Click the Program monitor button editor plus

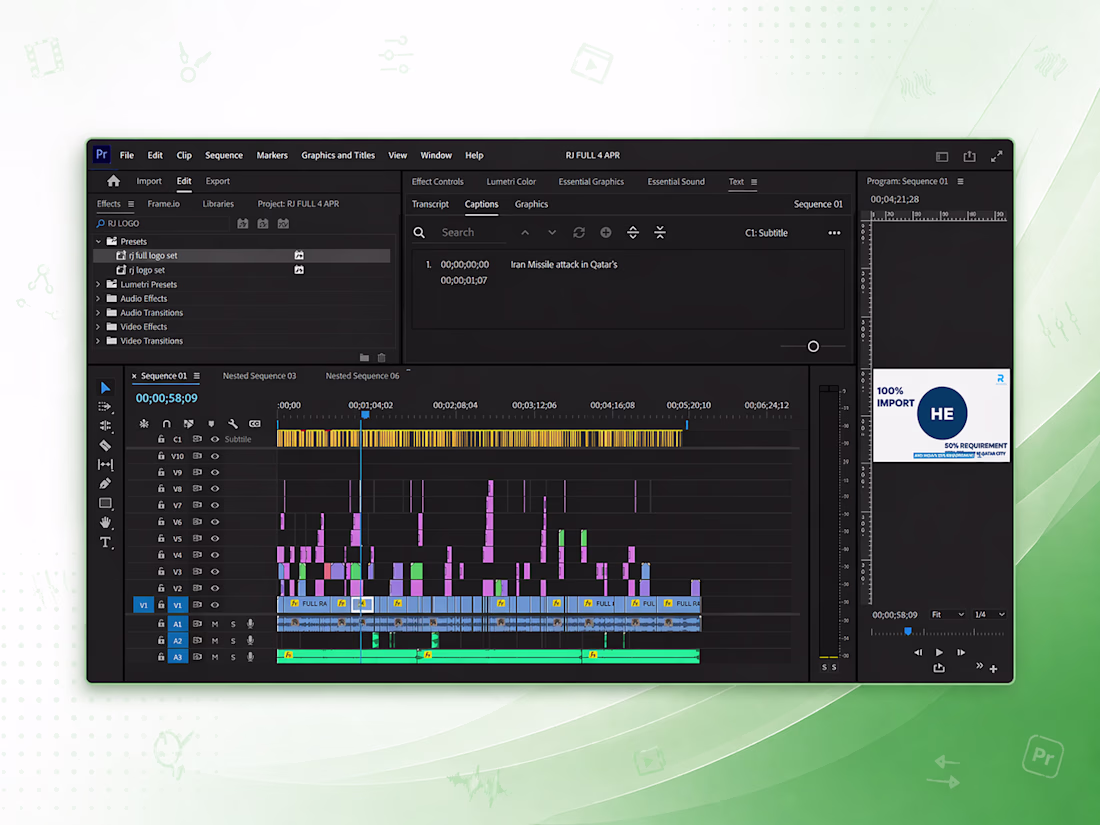coord(993,669)
